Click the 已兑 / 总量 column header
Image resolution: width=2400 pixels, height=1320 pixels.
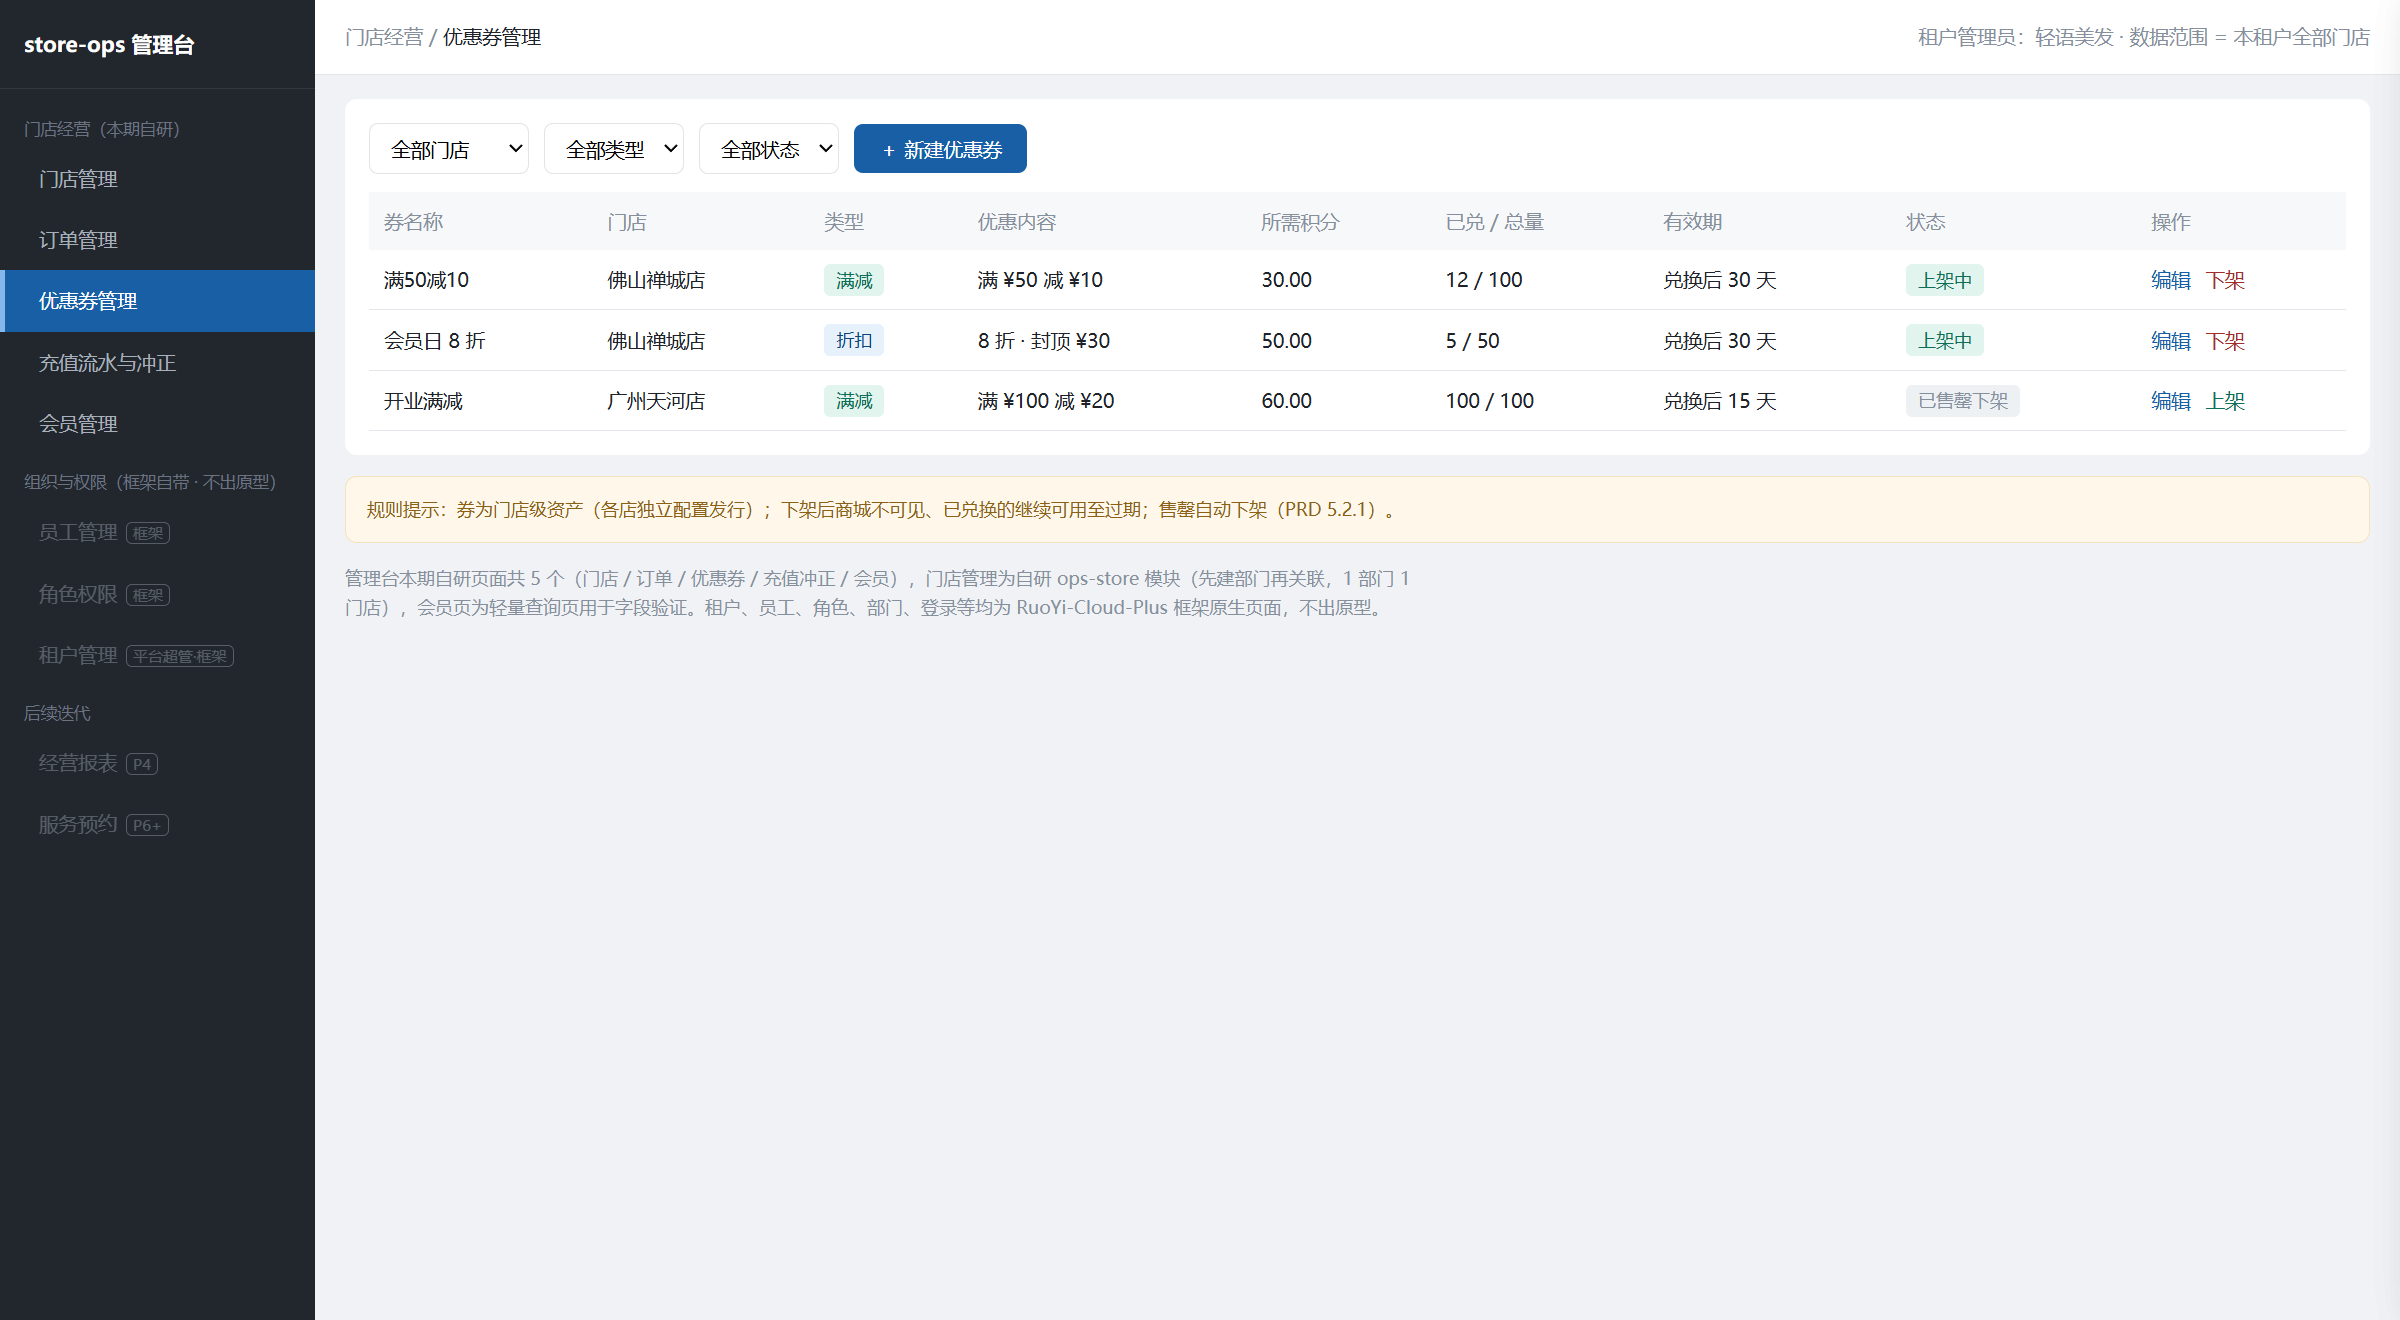coord(1494,222)
